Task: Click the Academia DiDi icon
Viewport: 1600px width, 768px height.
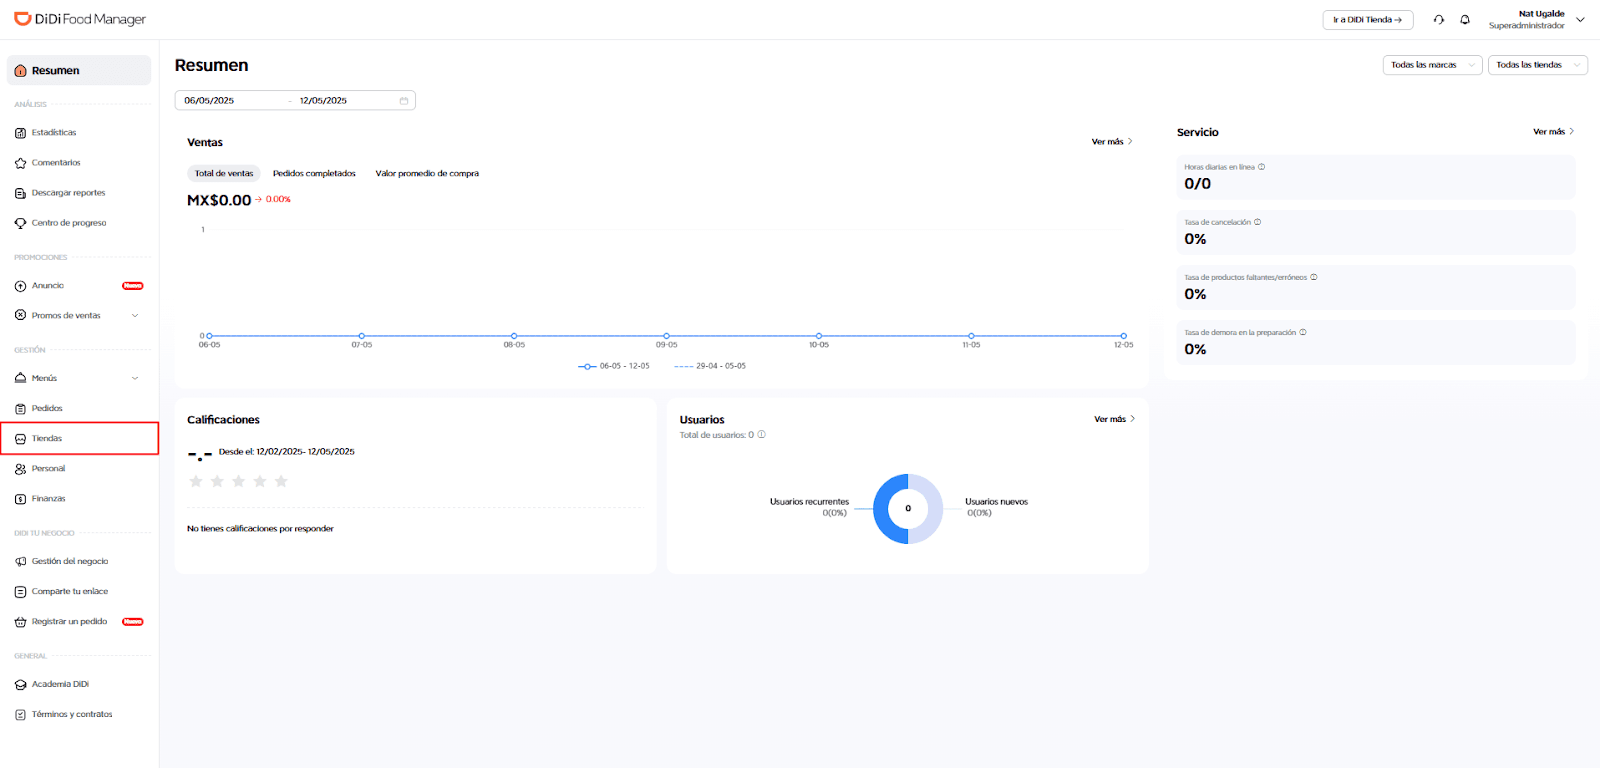Action: 21,685
